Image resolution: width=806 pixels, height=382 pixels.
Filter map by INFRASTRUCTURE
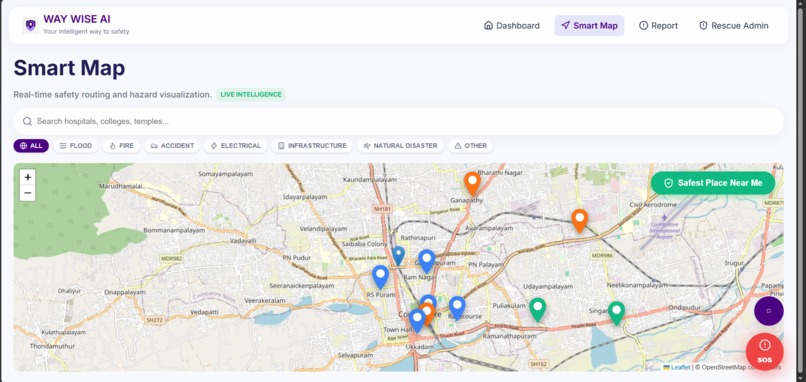(312, 146)
